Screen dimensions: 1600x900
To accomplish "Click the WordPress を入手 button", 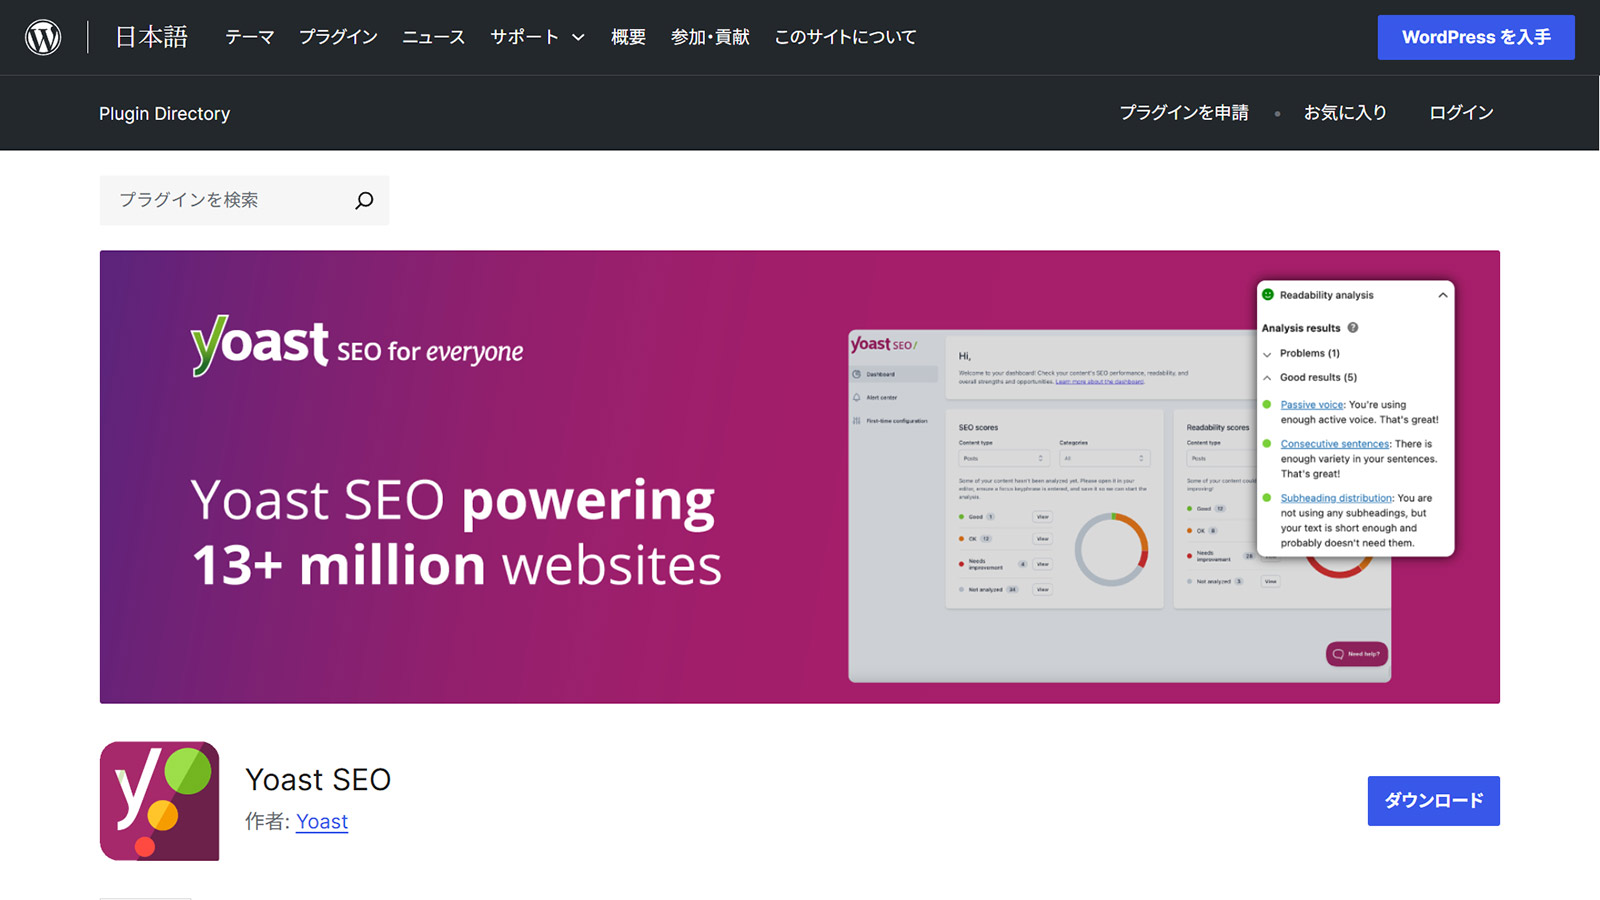I will click(1476, 37).
